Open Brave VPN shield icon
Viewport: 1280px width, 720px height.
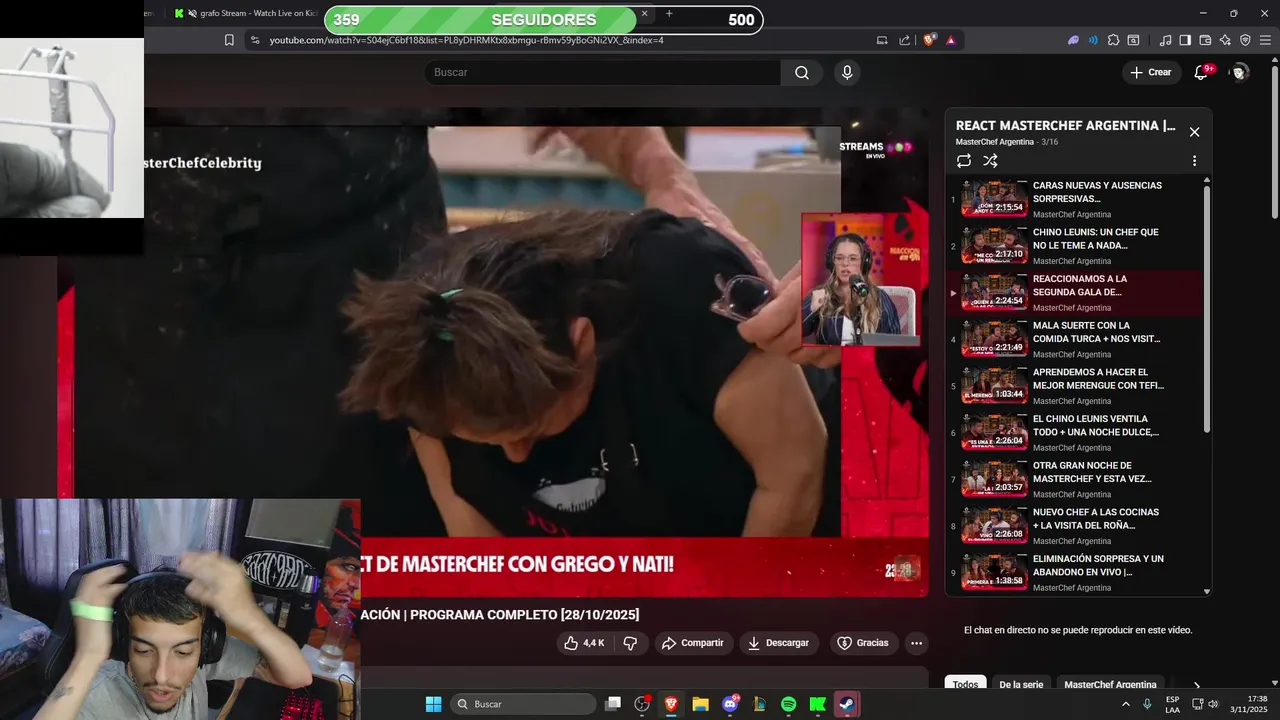pos(1245,40)
